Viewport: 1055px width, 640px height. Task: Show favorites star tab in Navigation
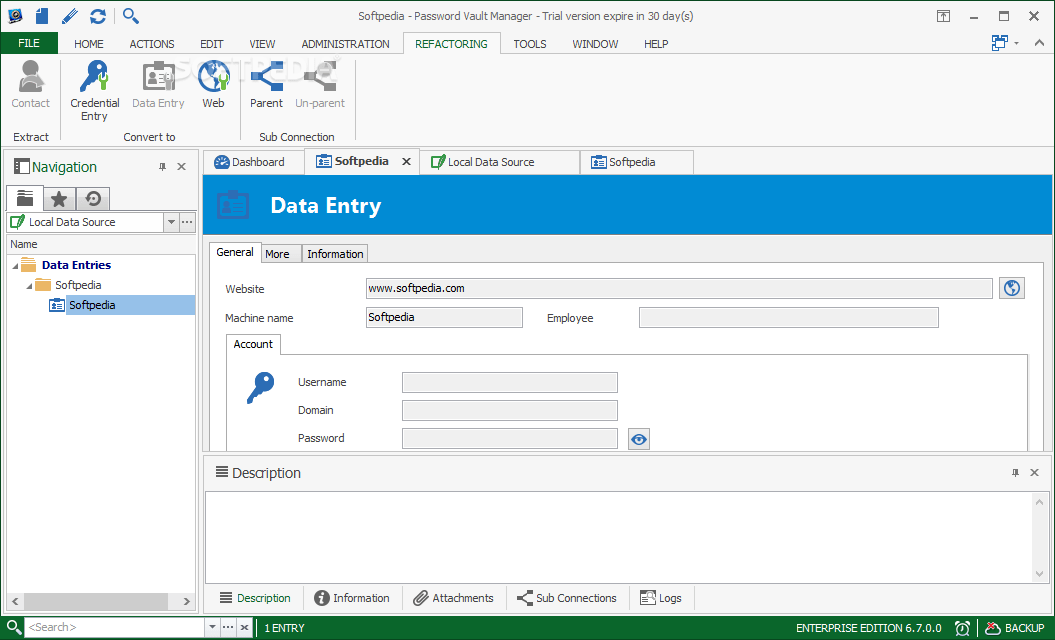[x=59, y=199]
